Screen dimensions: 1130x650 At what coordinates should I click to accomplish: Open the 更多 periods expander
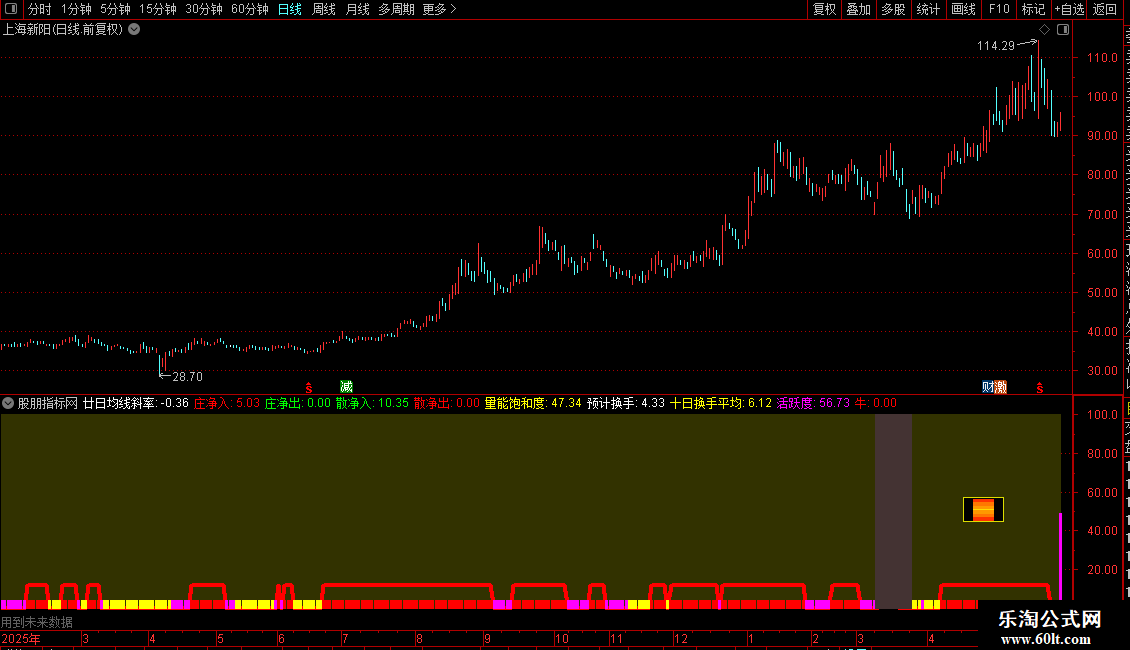click(440, 9)
